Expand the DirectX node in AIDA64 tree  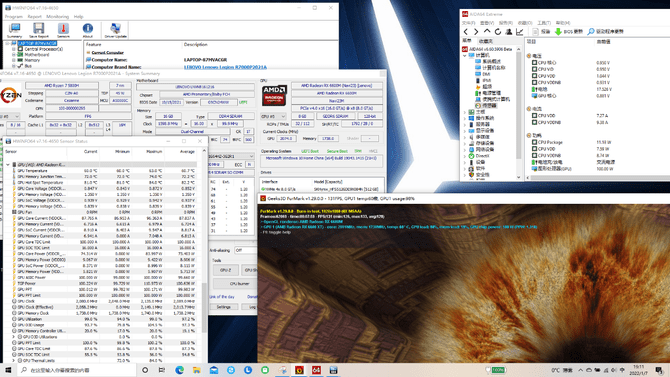[465, 156]
